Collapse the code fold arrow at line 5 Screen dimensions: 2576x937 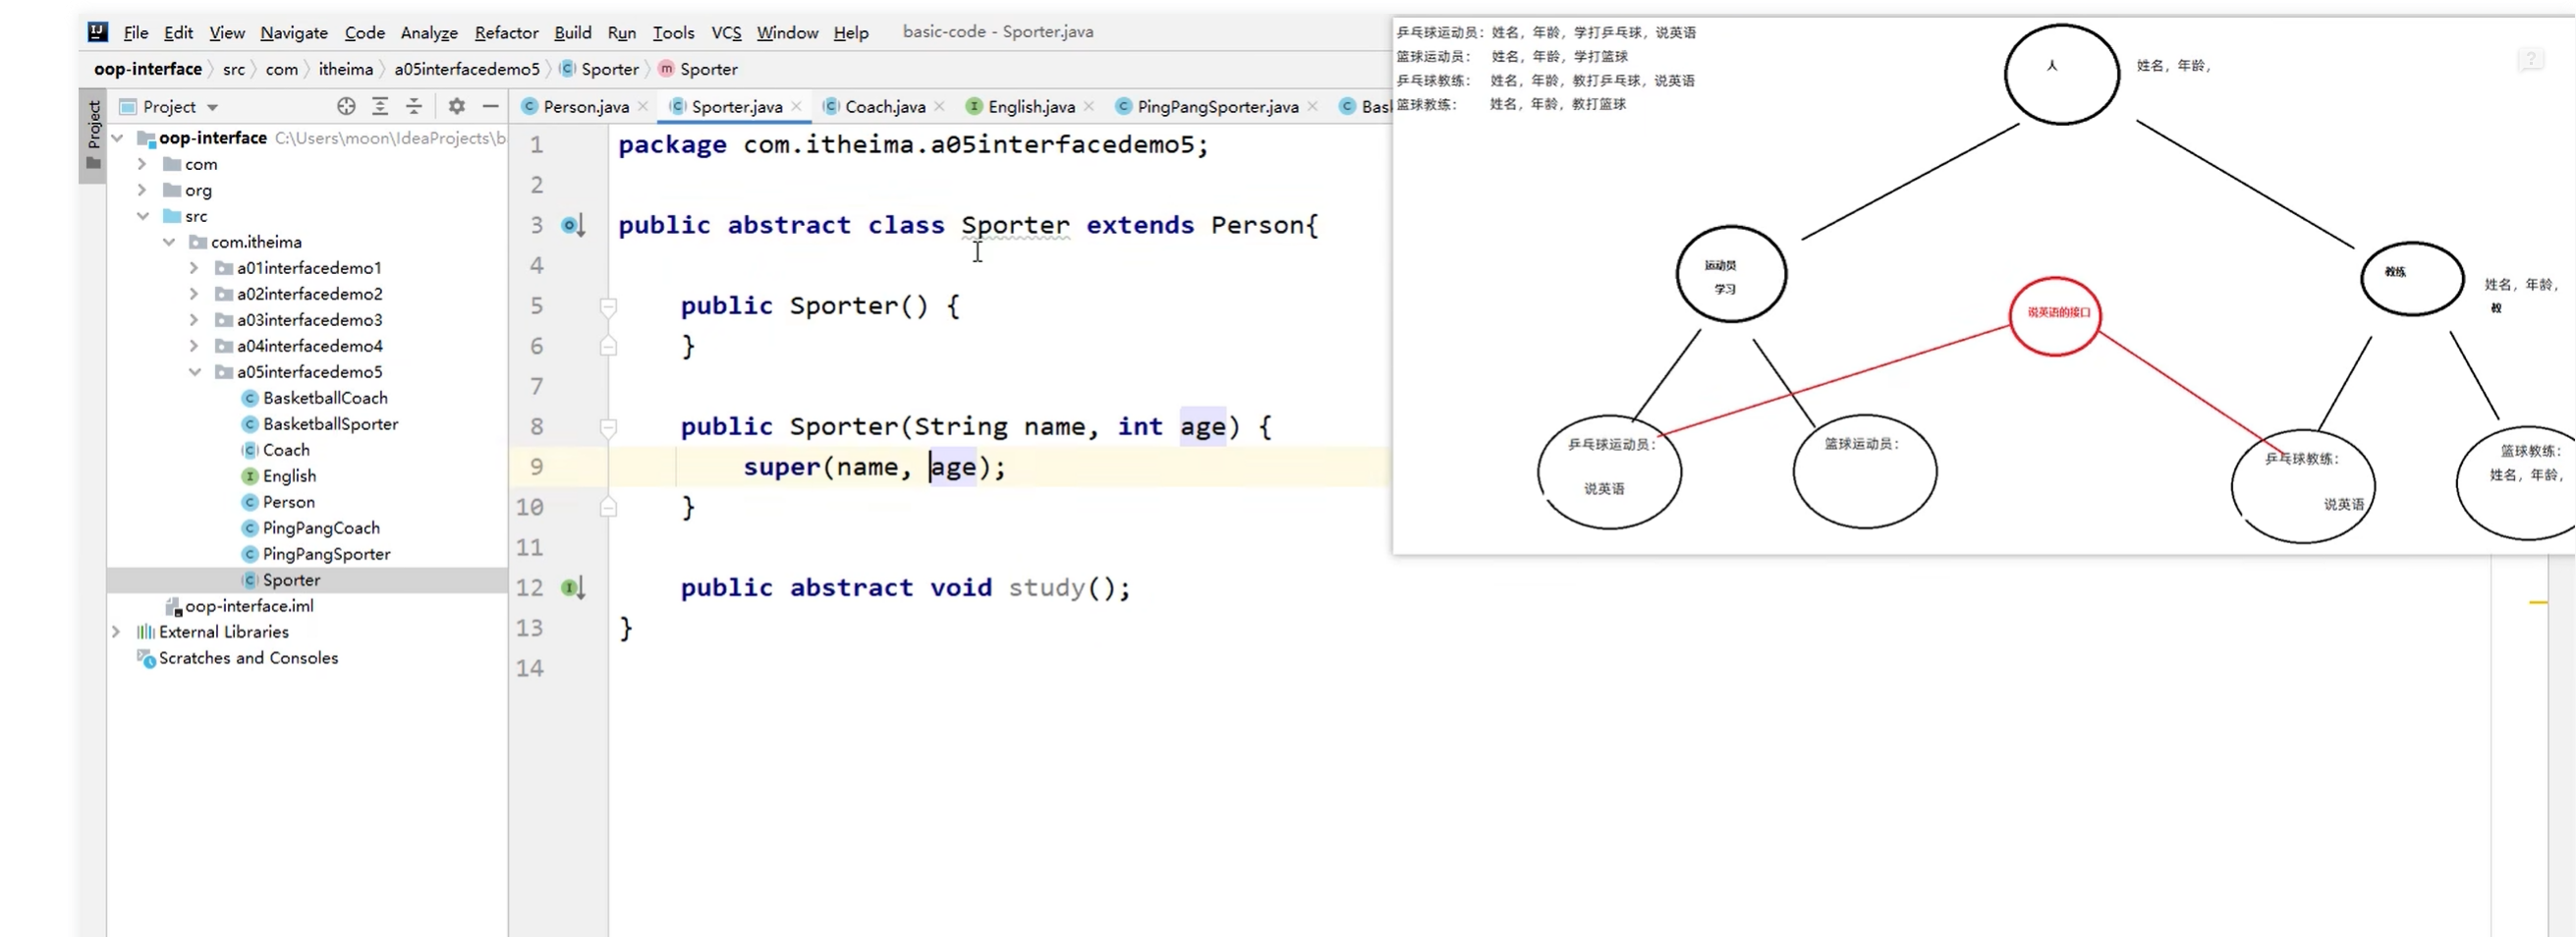tap(609, 306)
